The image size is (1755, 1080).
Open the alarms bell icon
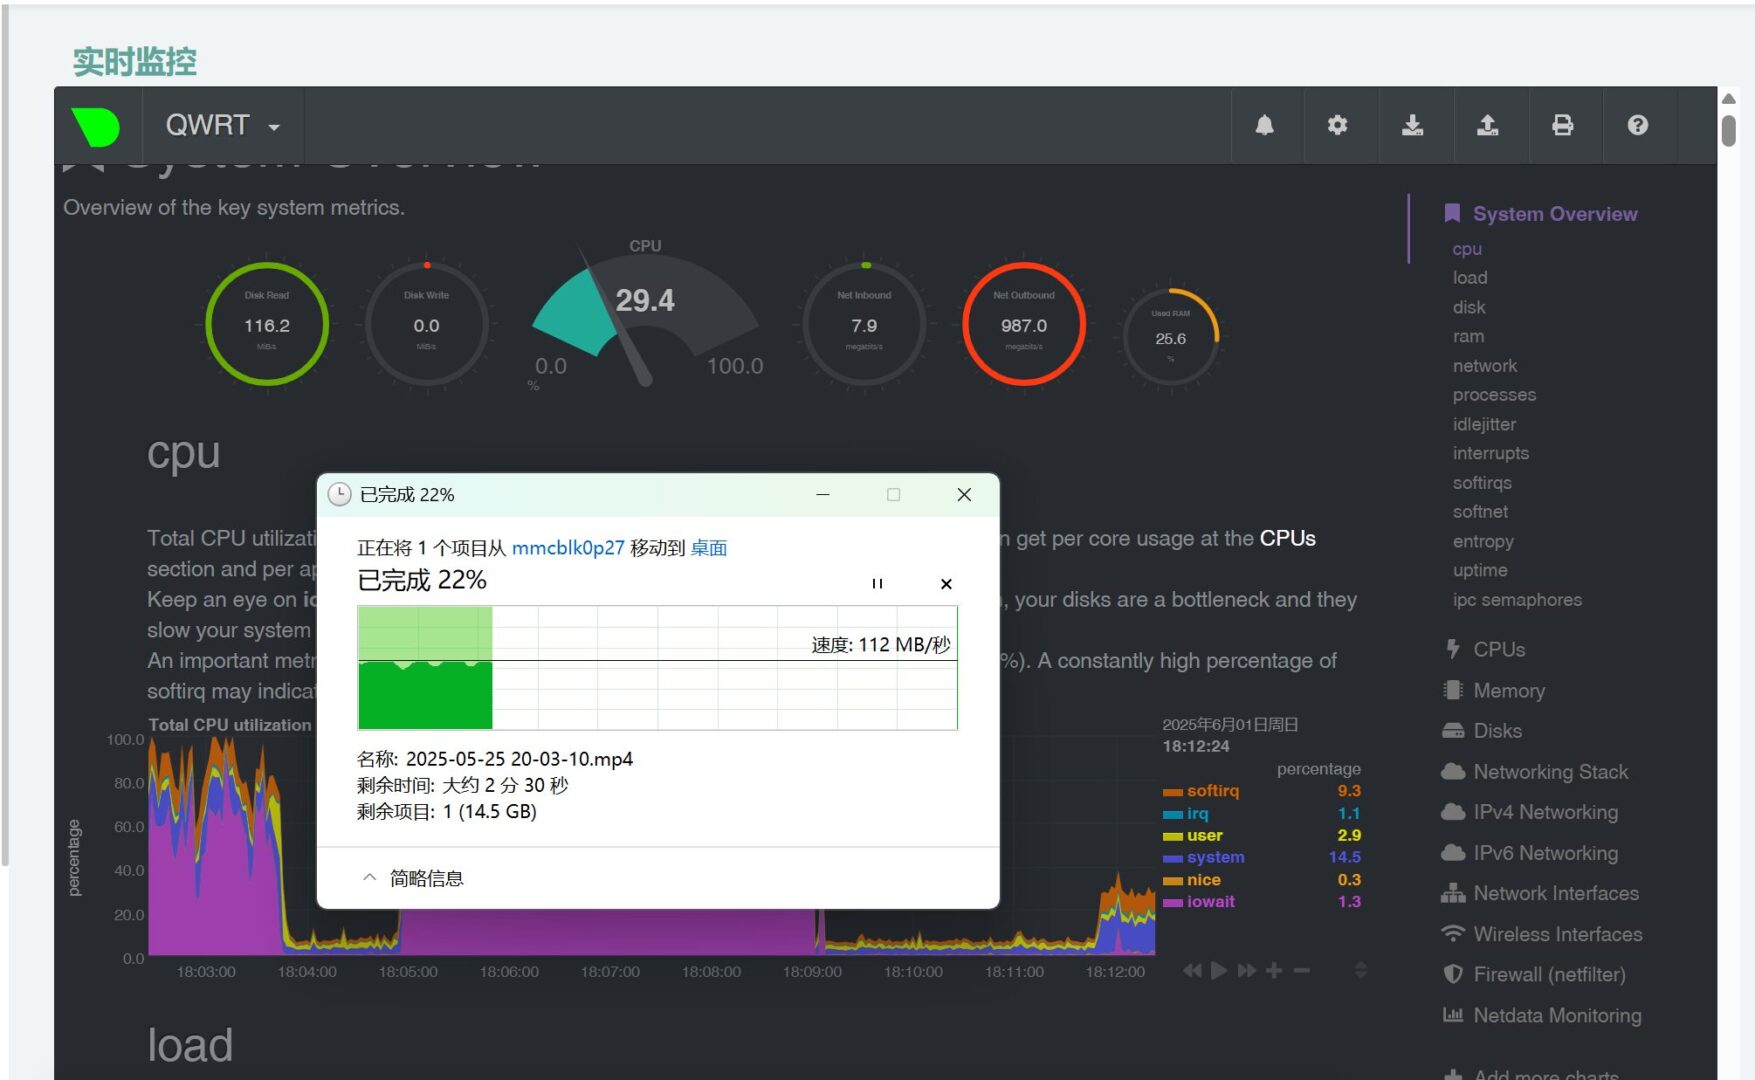pyautogui.click(x=1264, y=125)
